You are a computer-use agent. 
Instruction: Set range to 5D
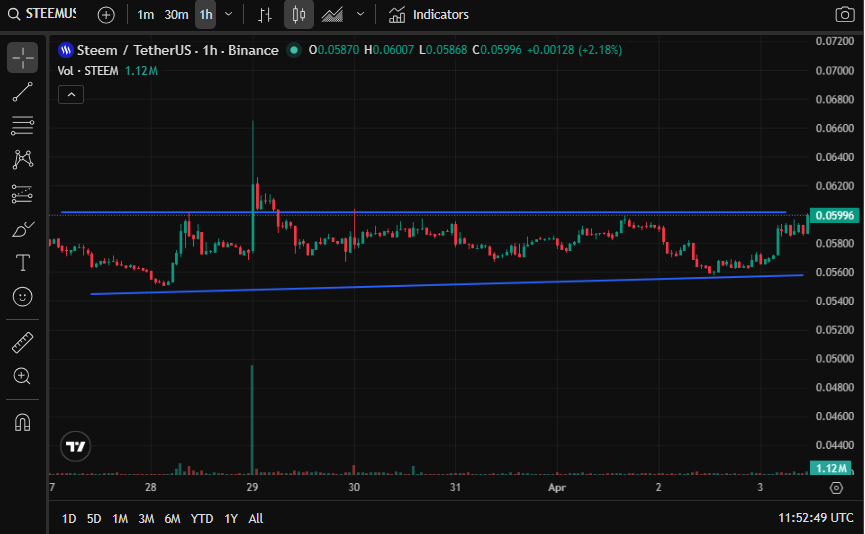(94, 519)
